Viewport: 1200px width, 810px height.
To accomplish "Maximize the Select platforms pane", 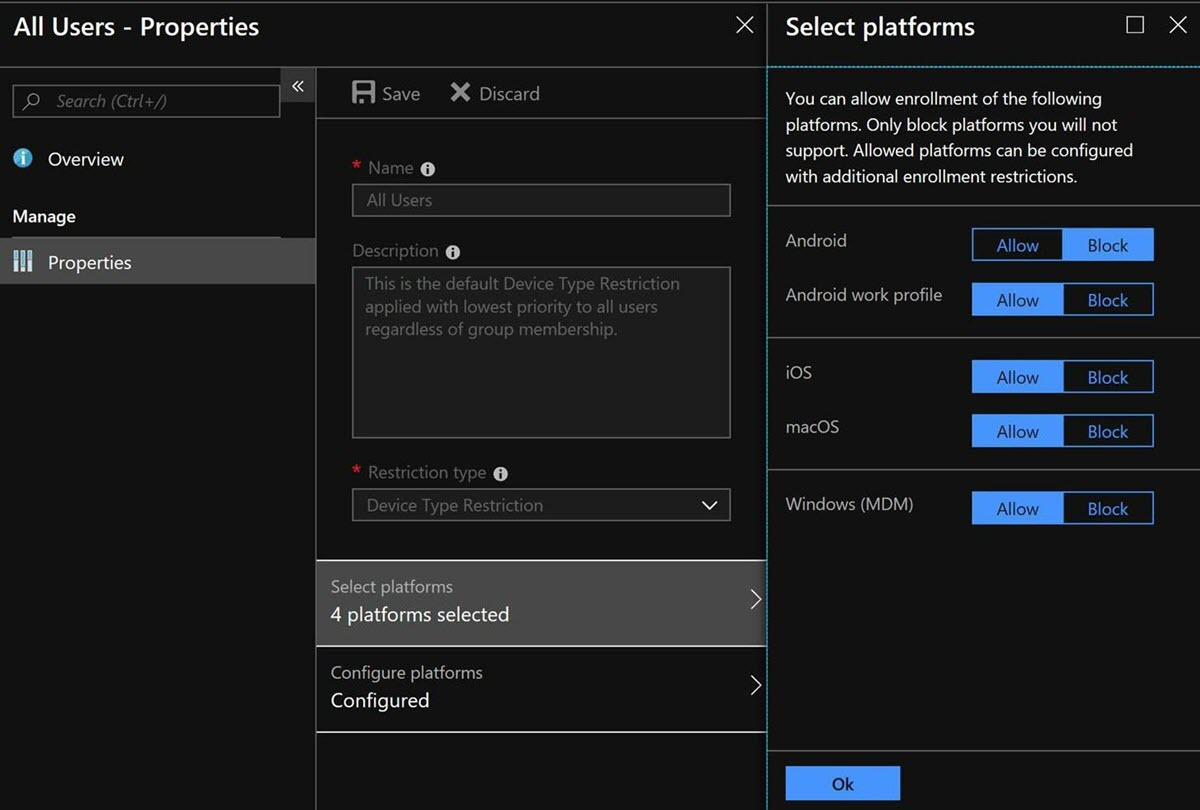I will tap(1135, 25).
